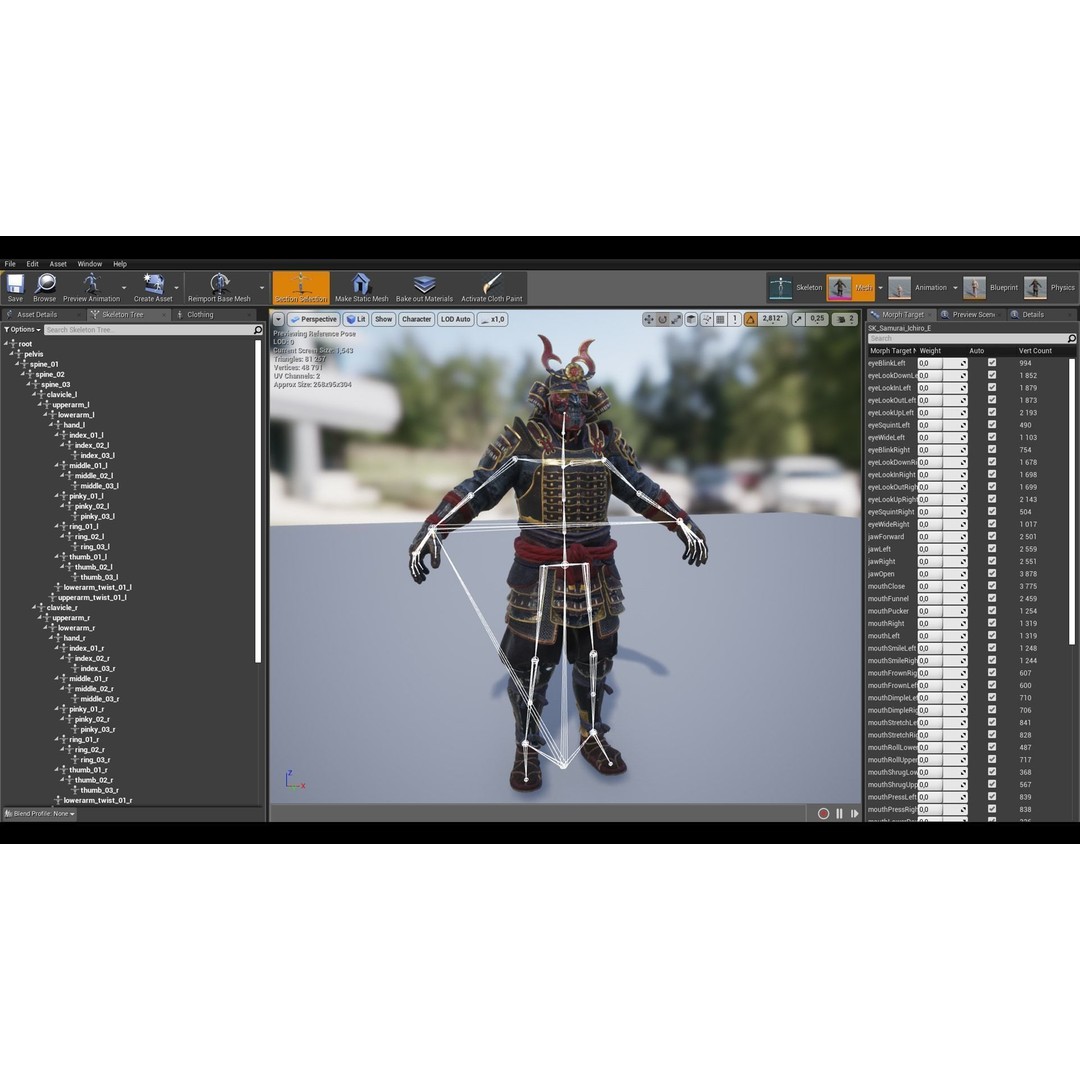Click the camera speed button showing 2

[845, 319]
